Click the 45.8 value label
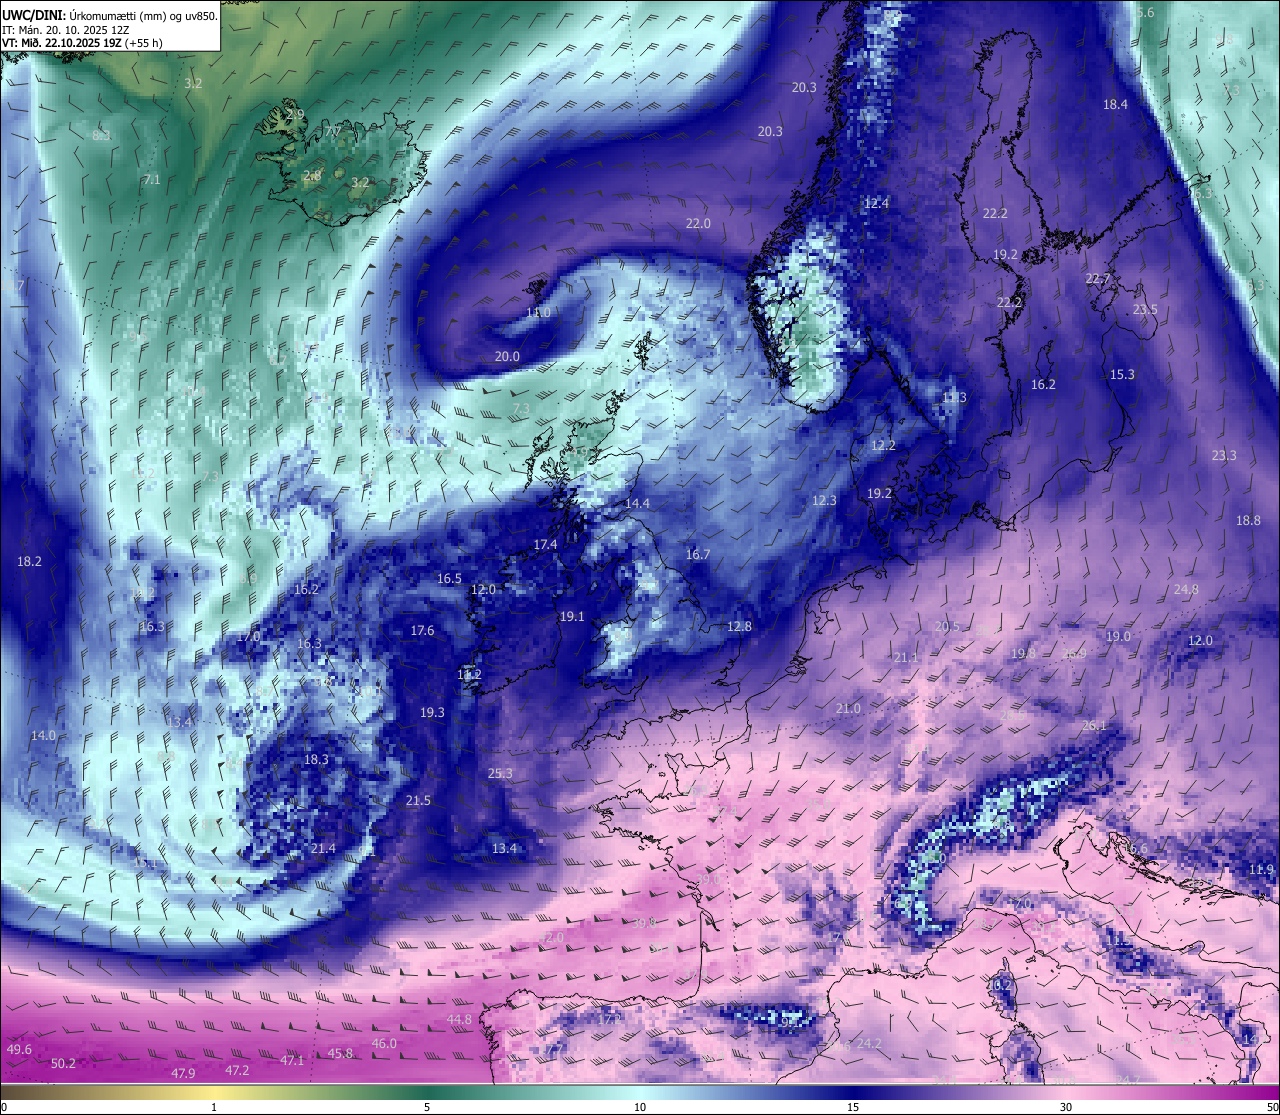This screenshot has width=1280, height=1115. (x=340, y=1054)
